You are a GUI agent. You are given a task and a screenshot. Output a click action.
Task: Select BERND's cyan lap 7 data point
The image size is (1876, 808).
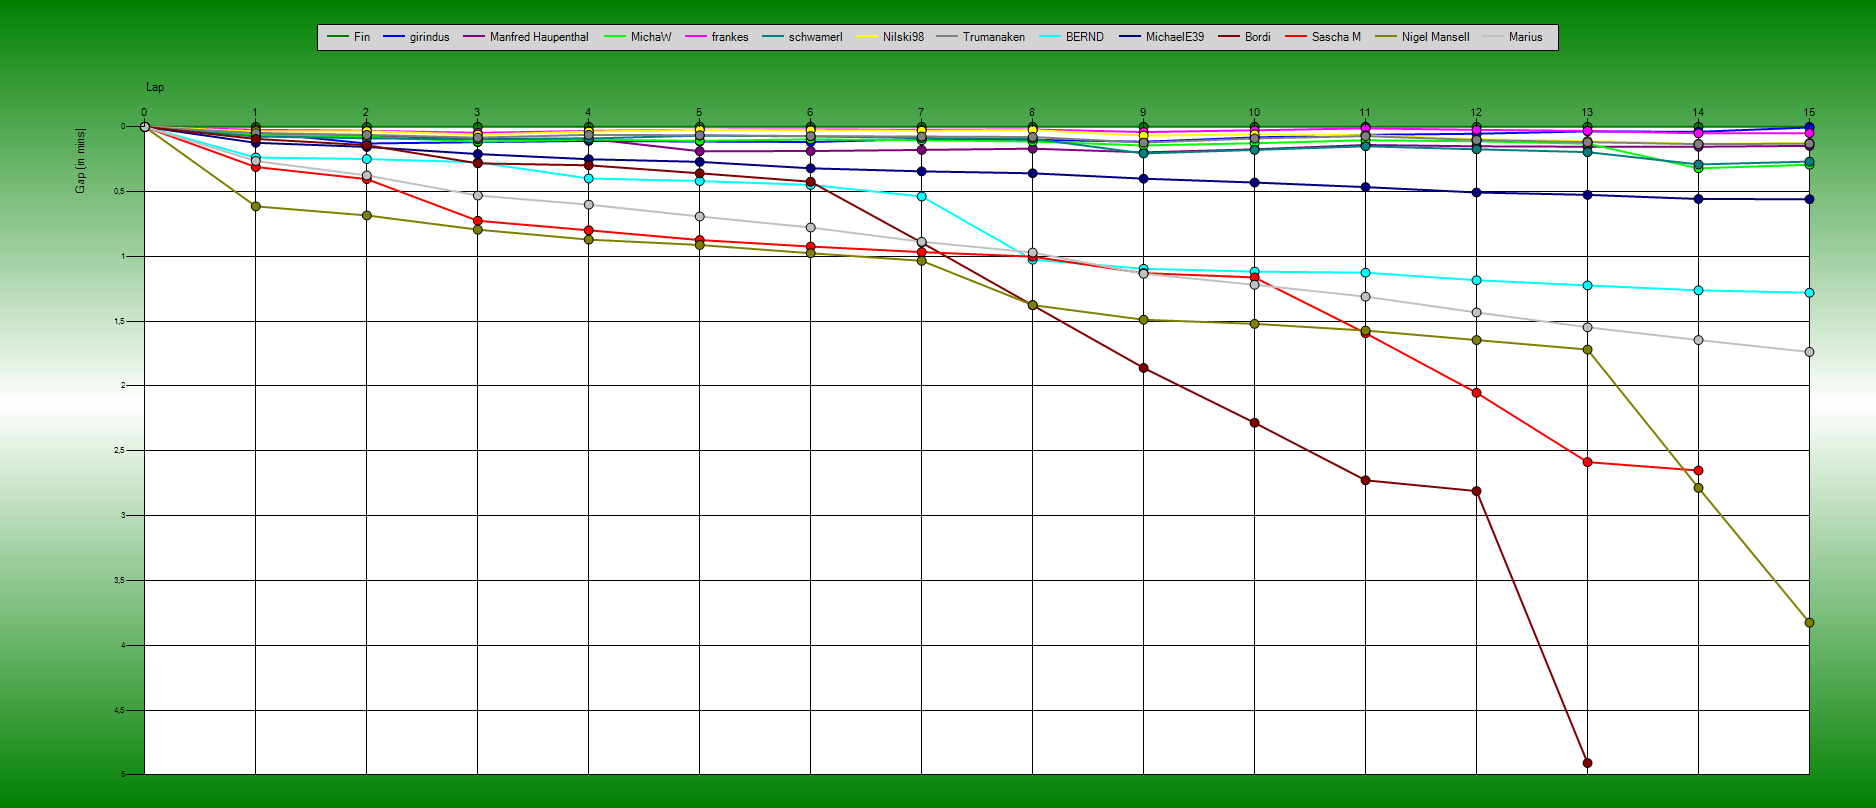(921, 196)
